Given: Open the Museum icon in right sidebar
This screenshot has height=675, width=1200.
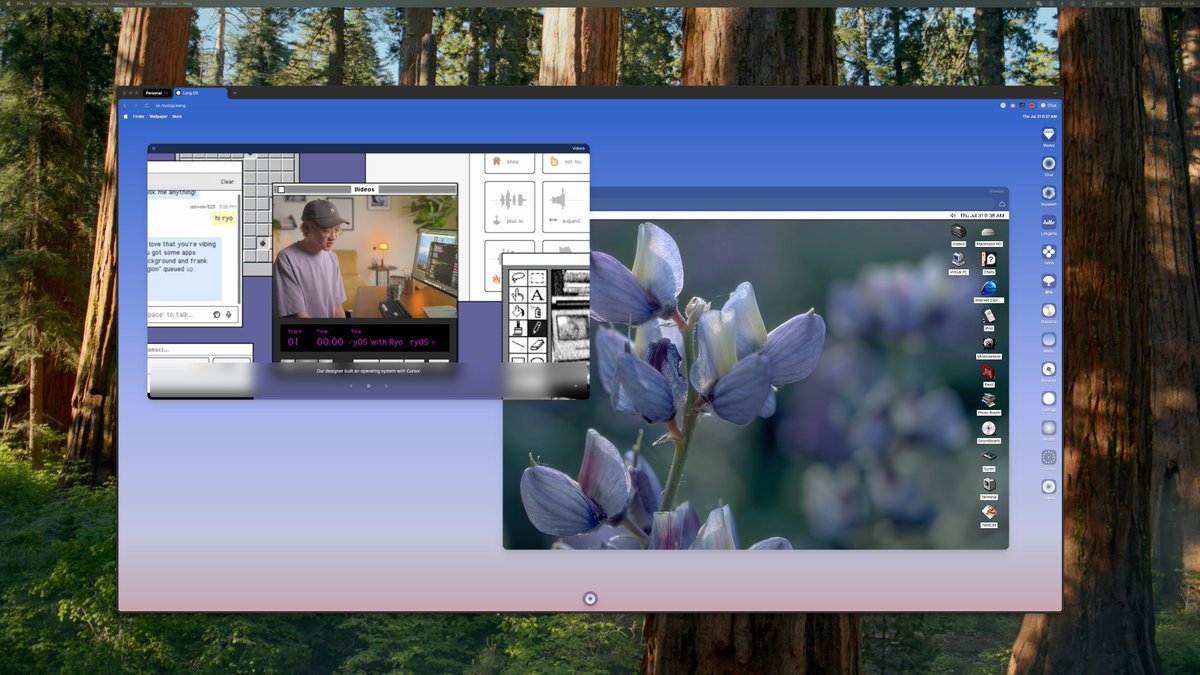Looking at the screenshot, I should [x=1048, y=193].
